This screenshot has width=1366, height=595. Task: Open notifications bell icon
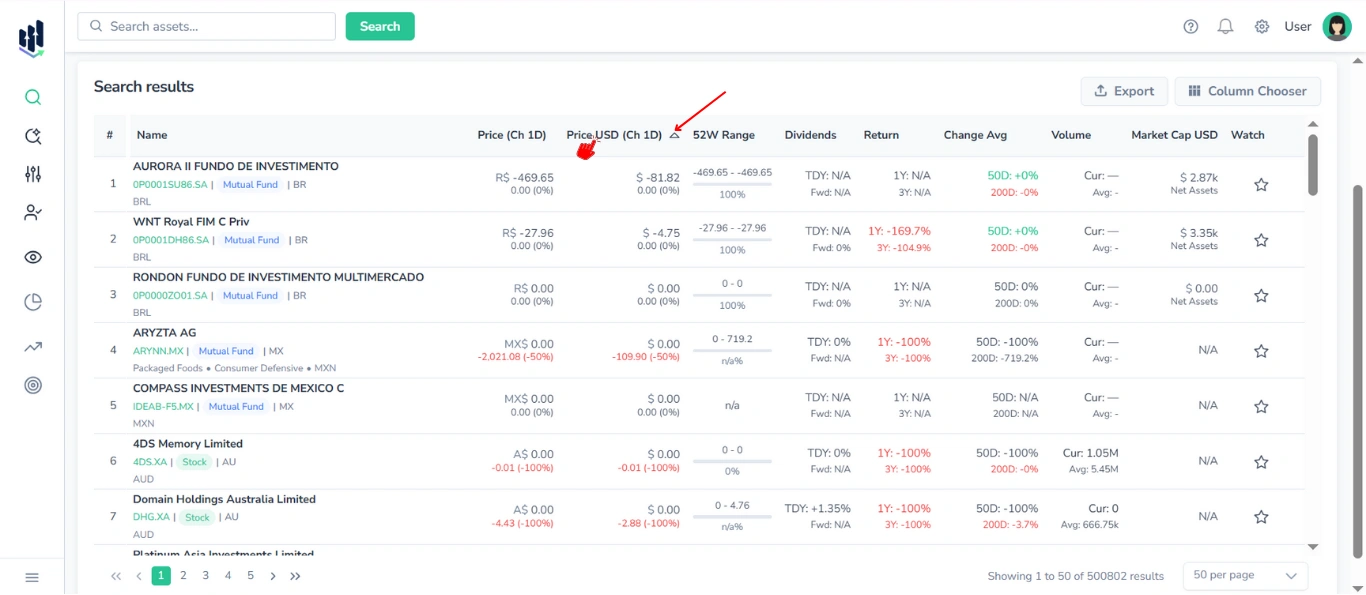coord(1225,26)
